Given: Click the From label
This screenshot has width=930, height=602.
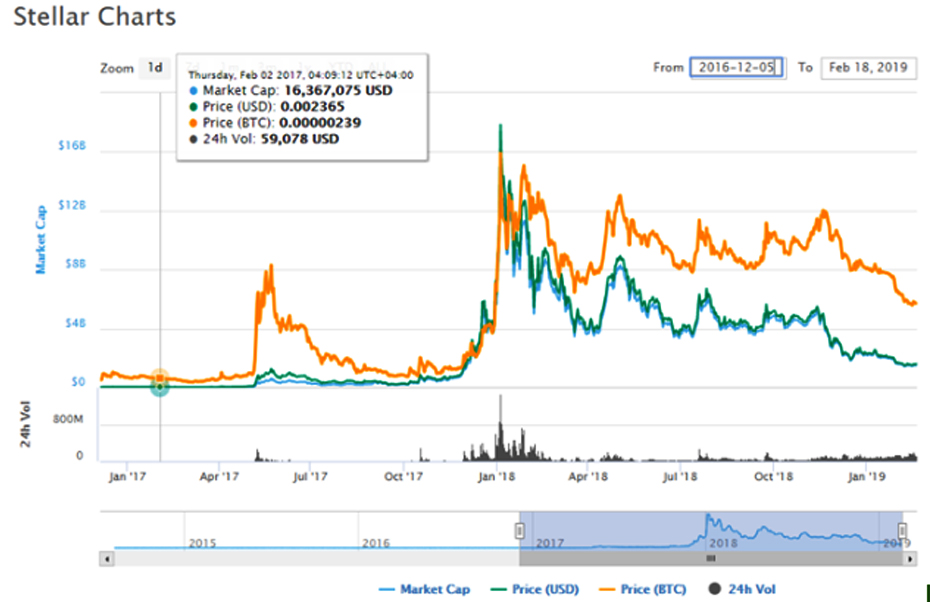Looking at the screenshot, I should pyautogui.click(x=668, y=68).
